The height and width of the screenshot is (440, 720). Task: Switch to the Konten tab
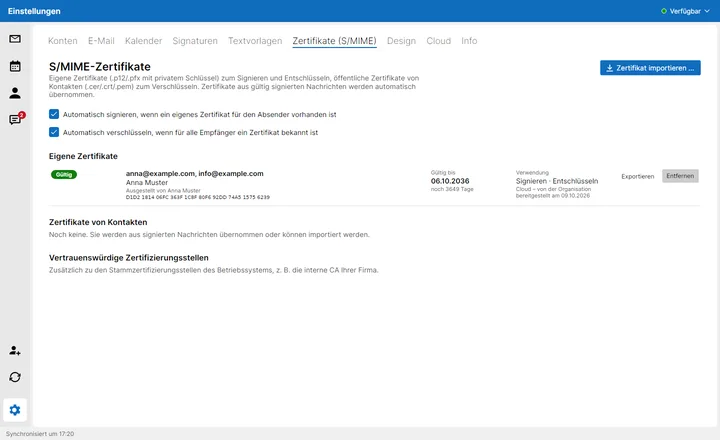coord(62,41)
